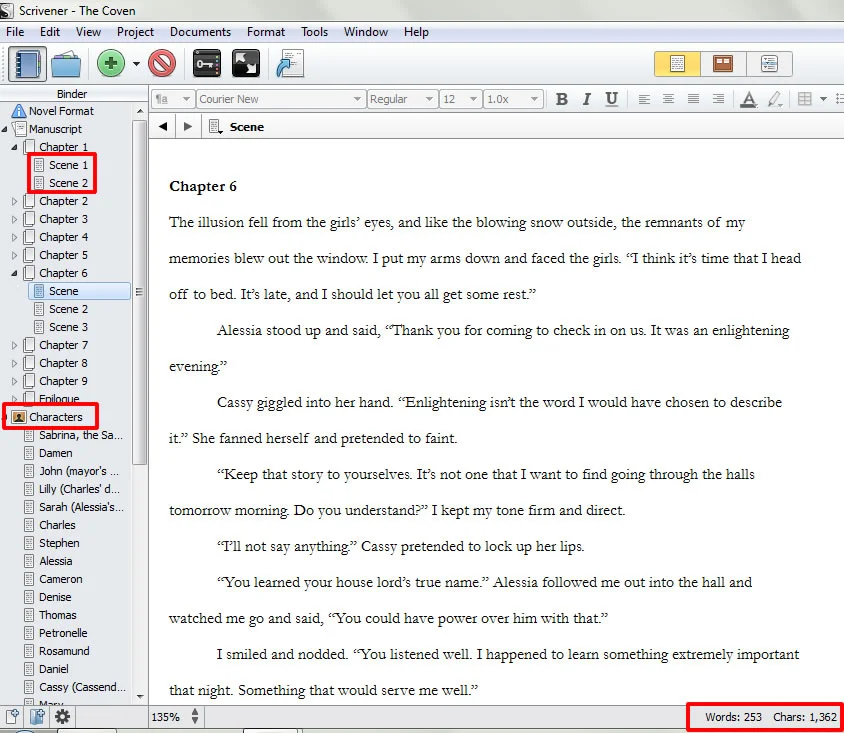The width and height of the screenshot is (844, 733).
Task: Click the text color A swatch
Action: click(x=749, y=99)
